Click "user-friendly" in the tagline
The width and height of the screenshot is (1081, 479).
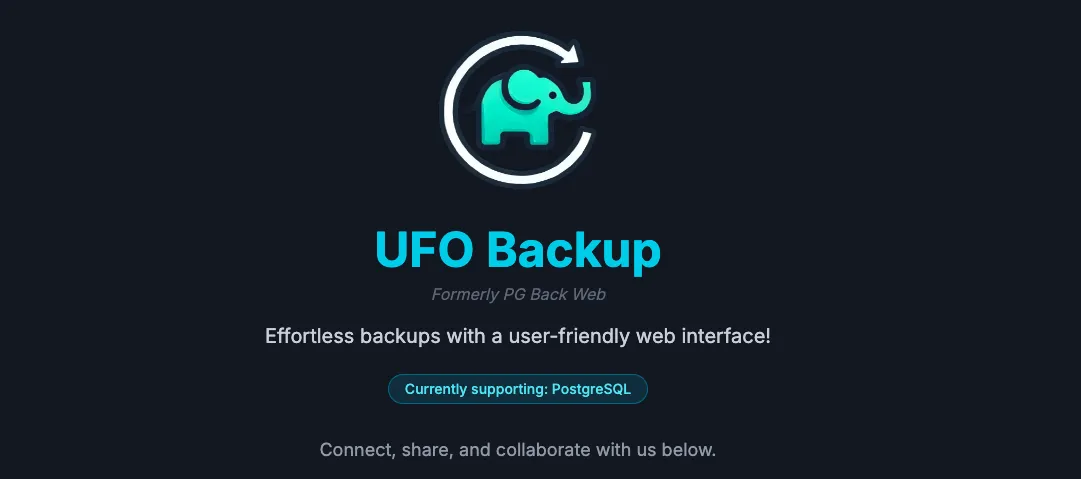pos(562,337)
